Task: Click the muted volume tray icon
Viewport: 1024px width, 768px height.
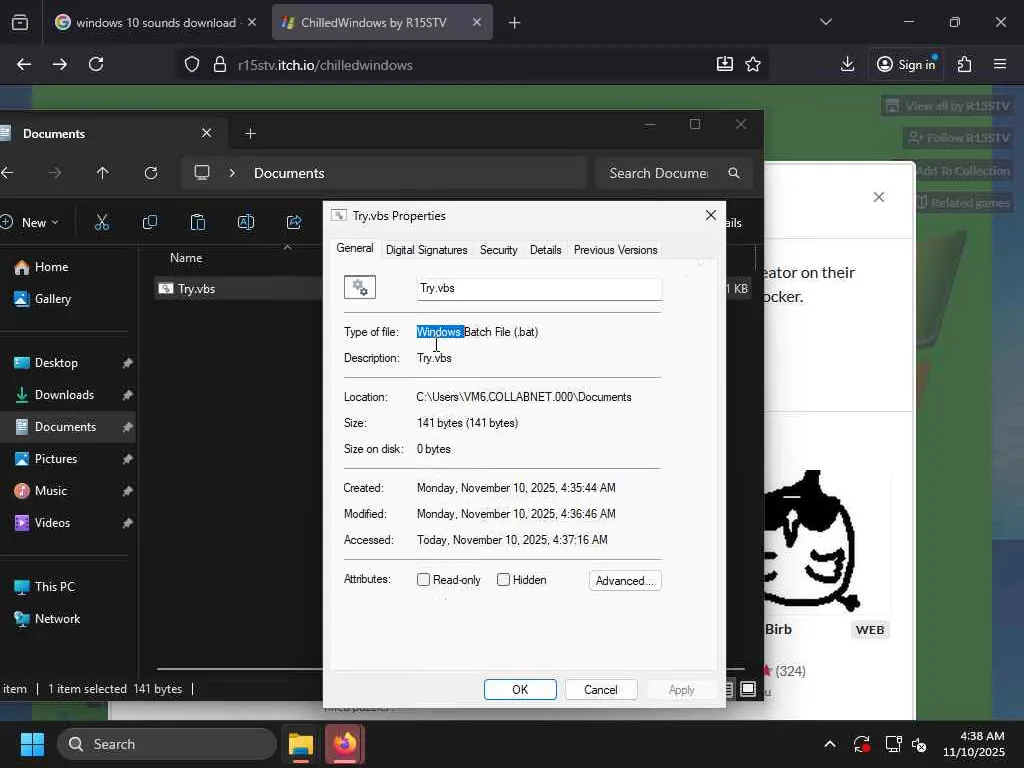Action: tap(919, 744)
